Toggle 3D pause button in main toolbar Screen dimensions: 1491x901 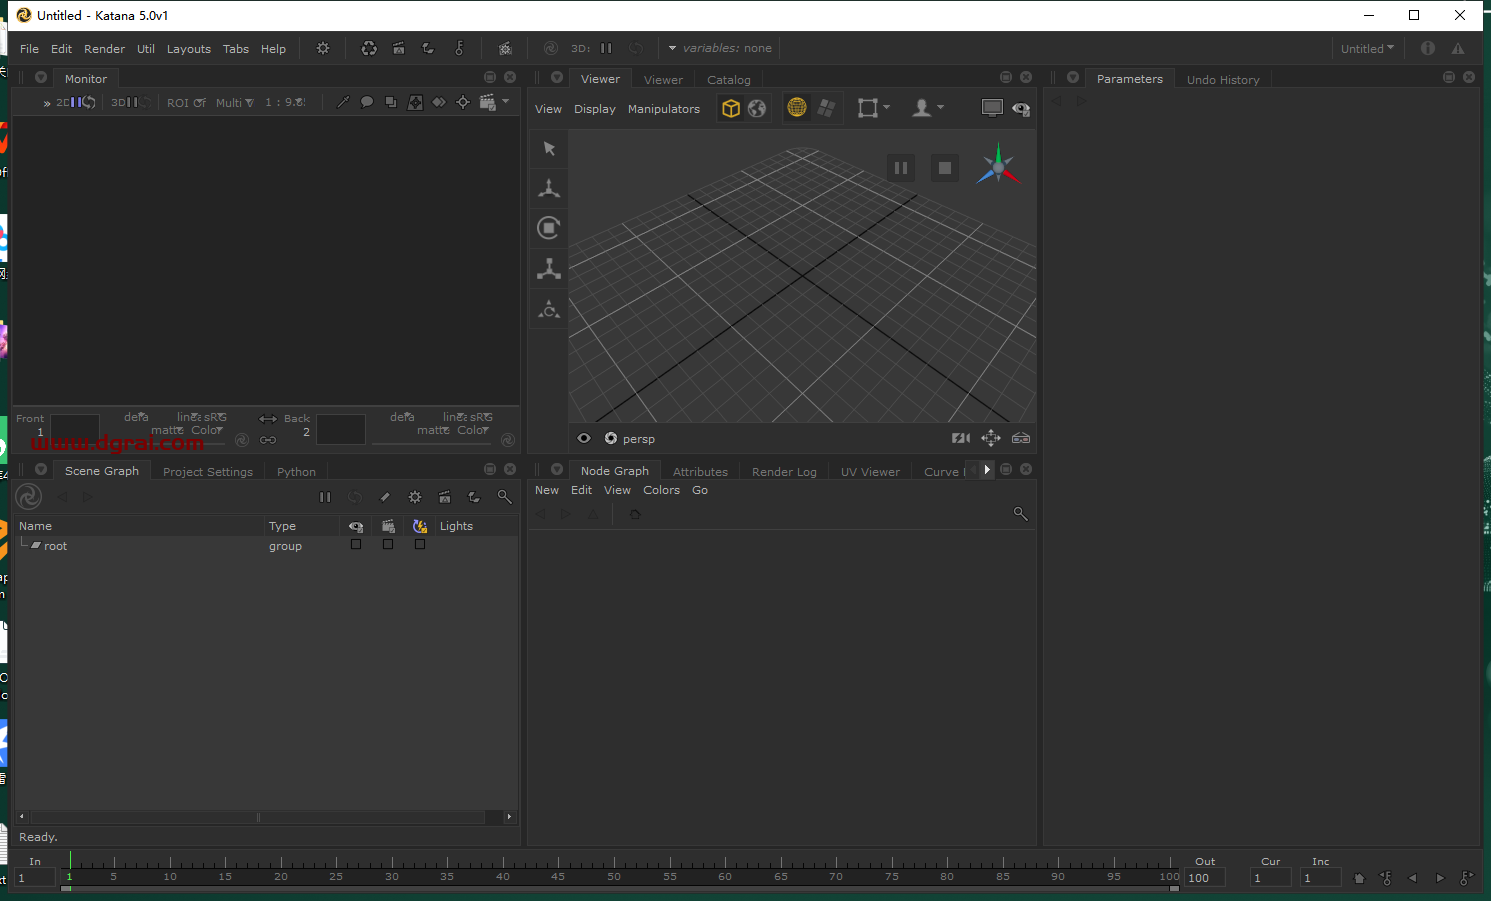606,48
